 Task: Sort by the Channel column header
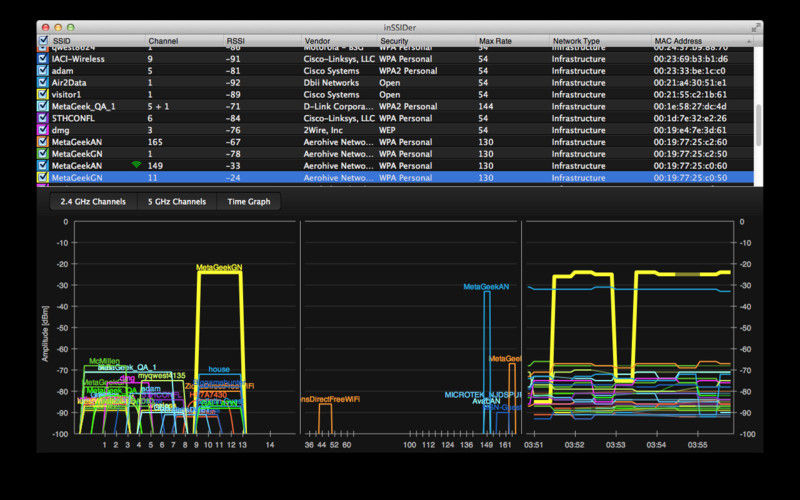163,41
